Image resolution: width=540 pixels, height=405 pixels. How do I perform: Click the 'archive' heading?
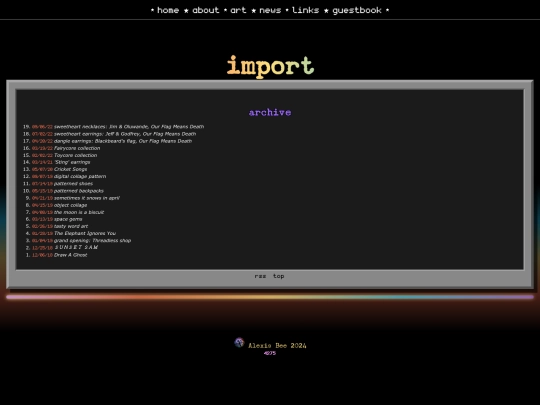click(x=270, y=113)
